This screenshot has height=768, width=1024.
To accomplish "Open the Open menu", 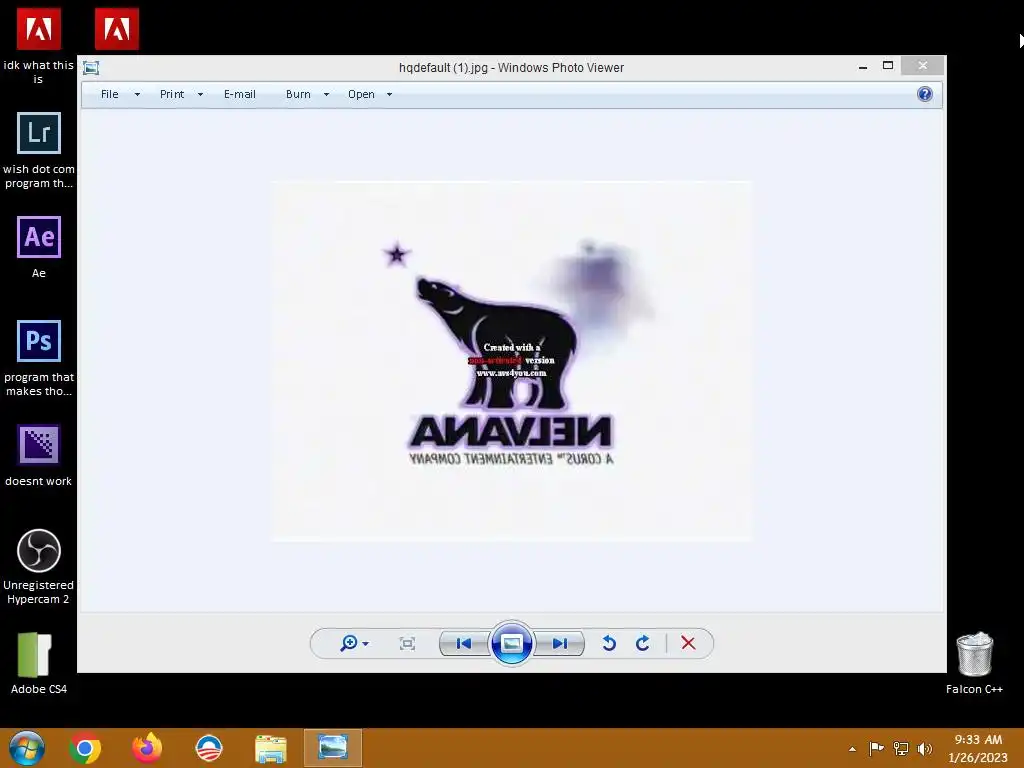I will pos(361,94).
